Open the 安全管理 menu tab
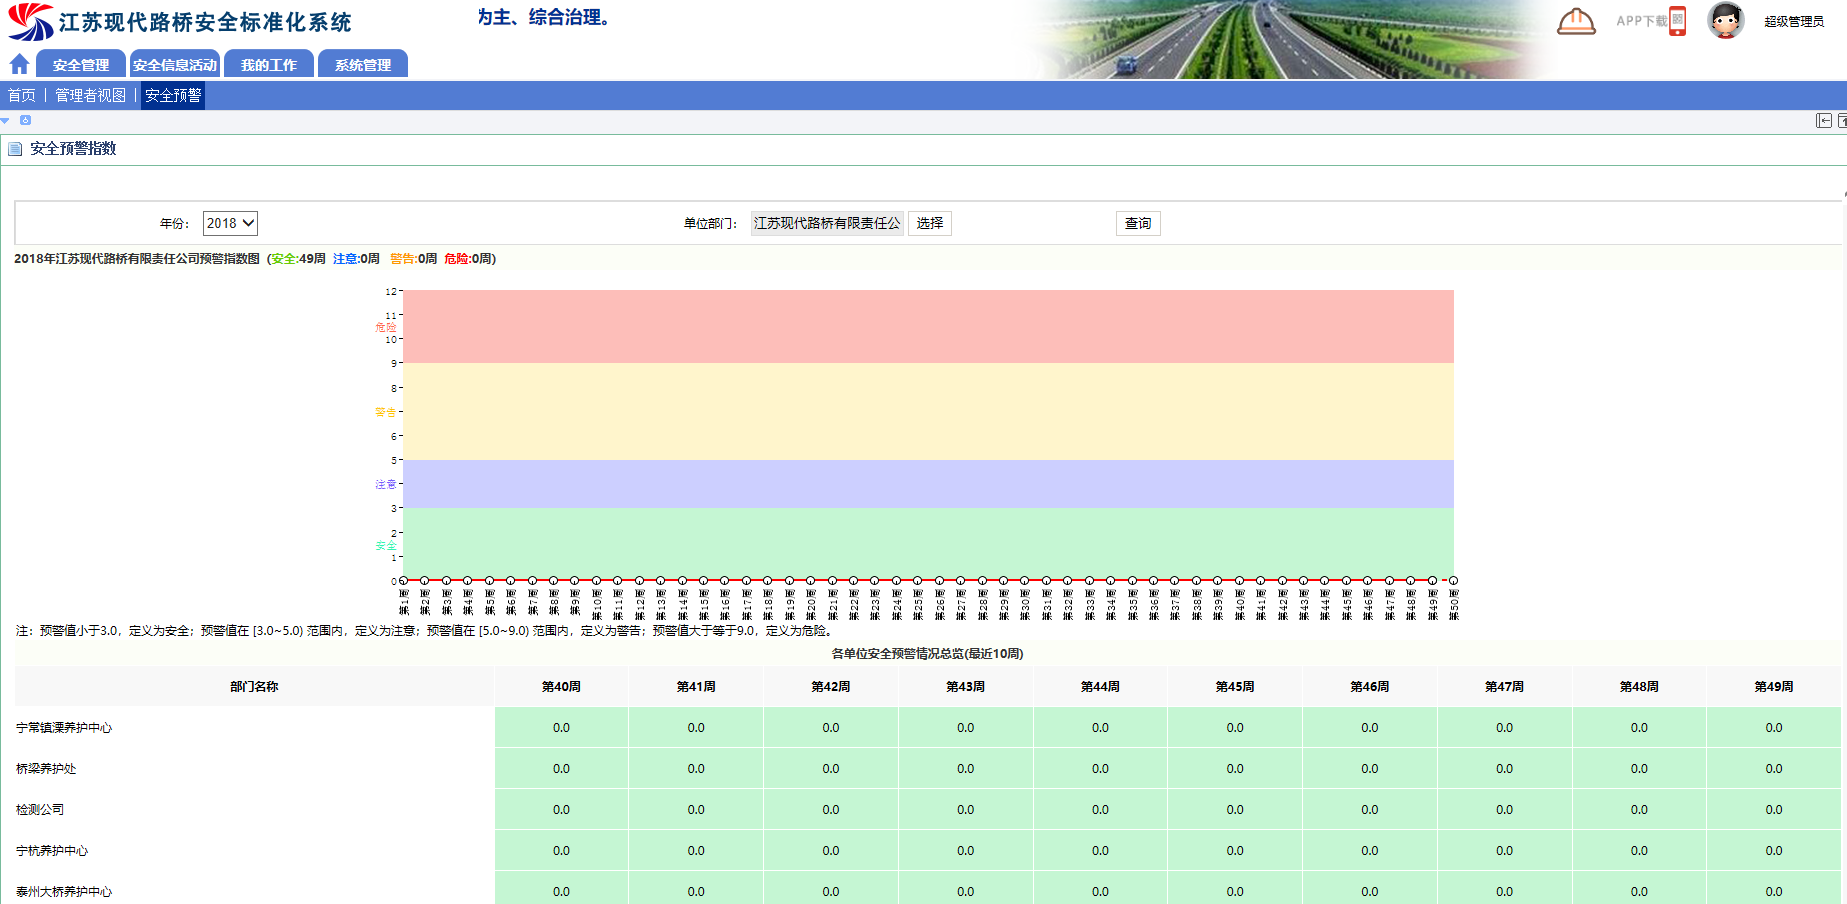1847x904 pixels. tap(81, 65)
